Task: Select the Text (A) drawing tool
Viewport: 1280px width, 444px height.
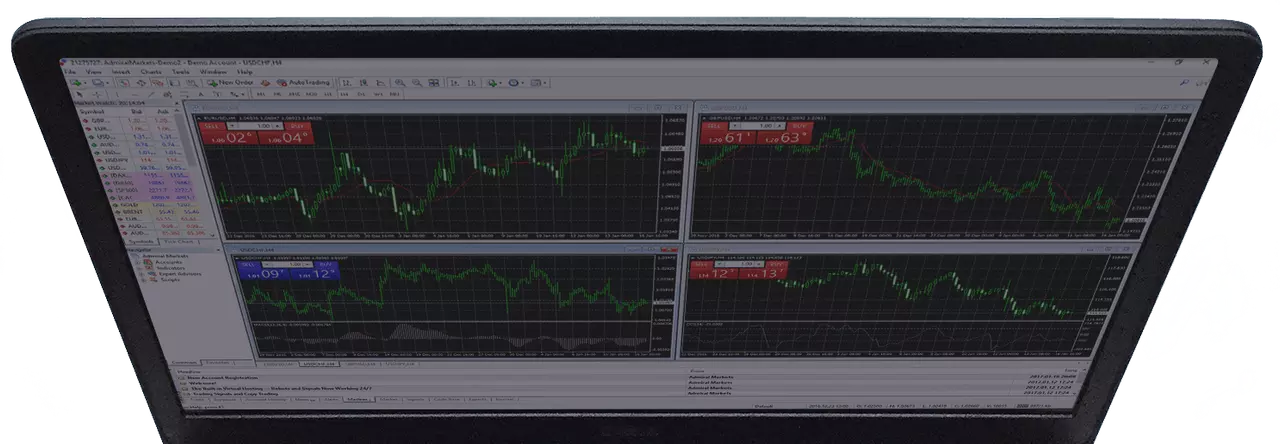Action: (x=201, y=94)
